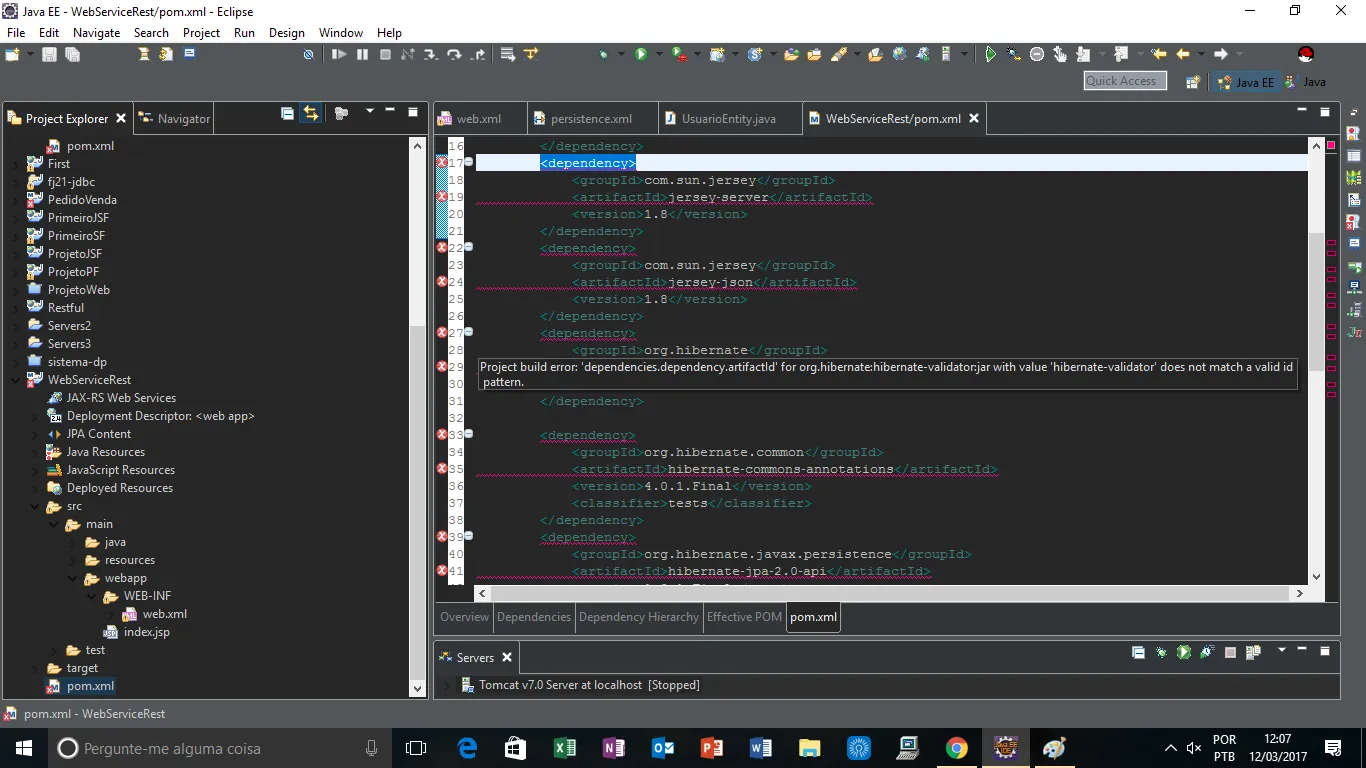Start server in debug mode icon

(1161, 653)
